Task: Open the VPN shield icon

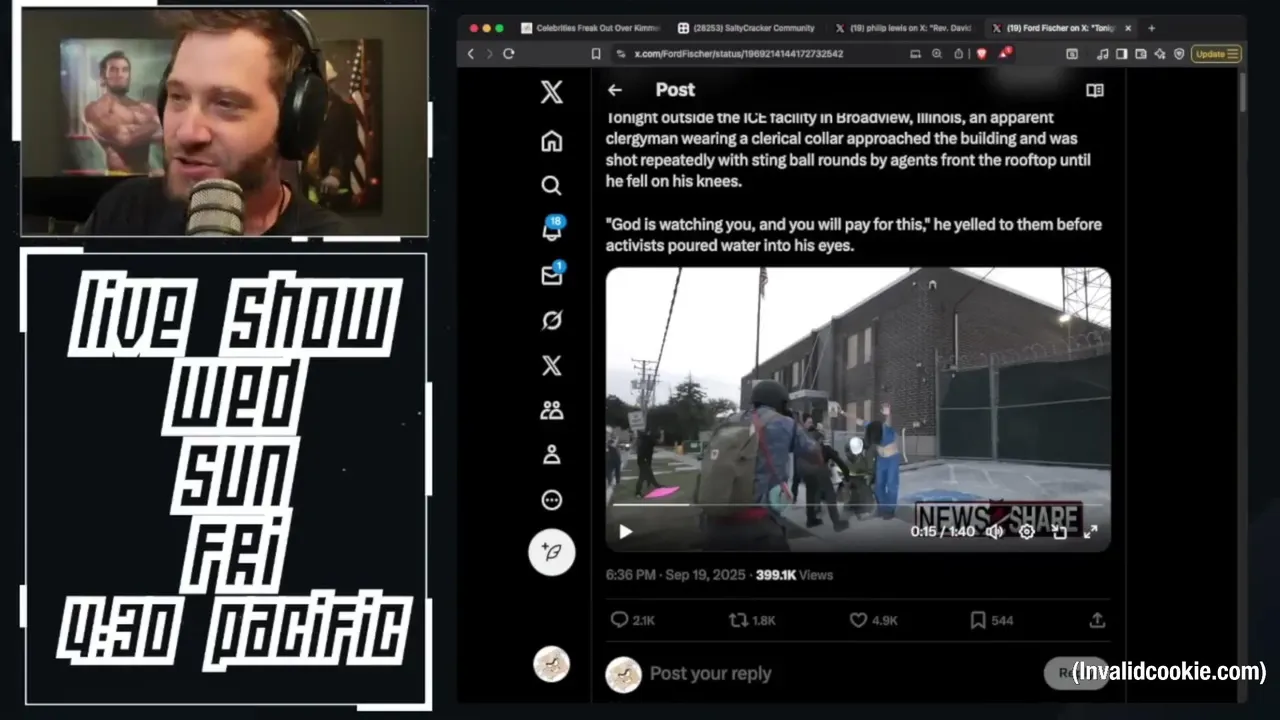Action: [1179, 54]
